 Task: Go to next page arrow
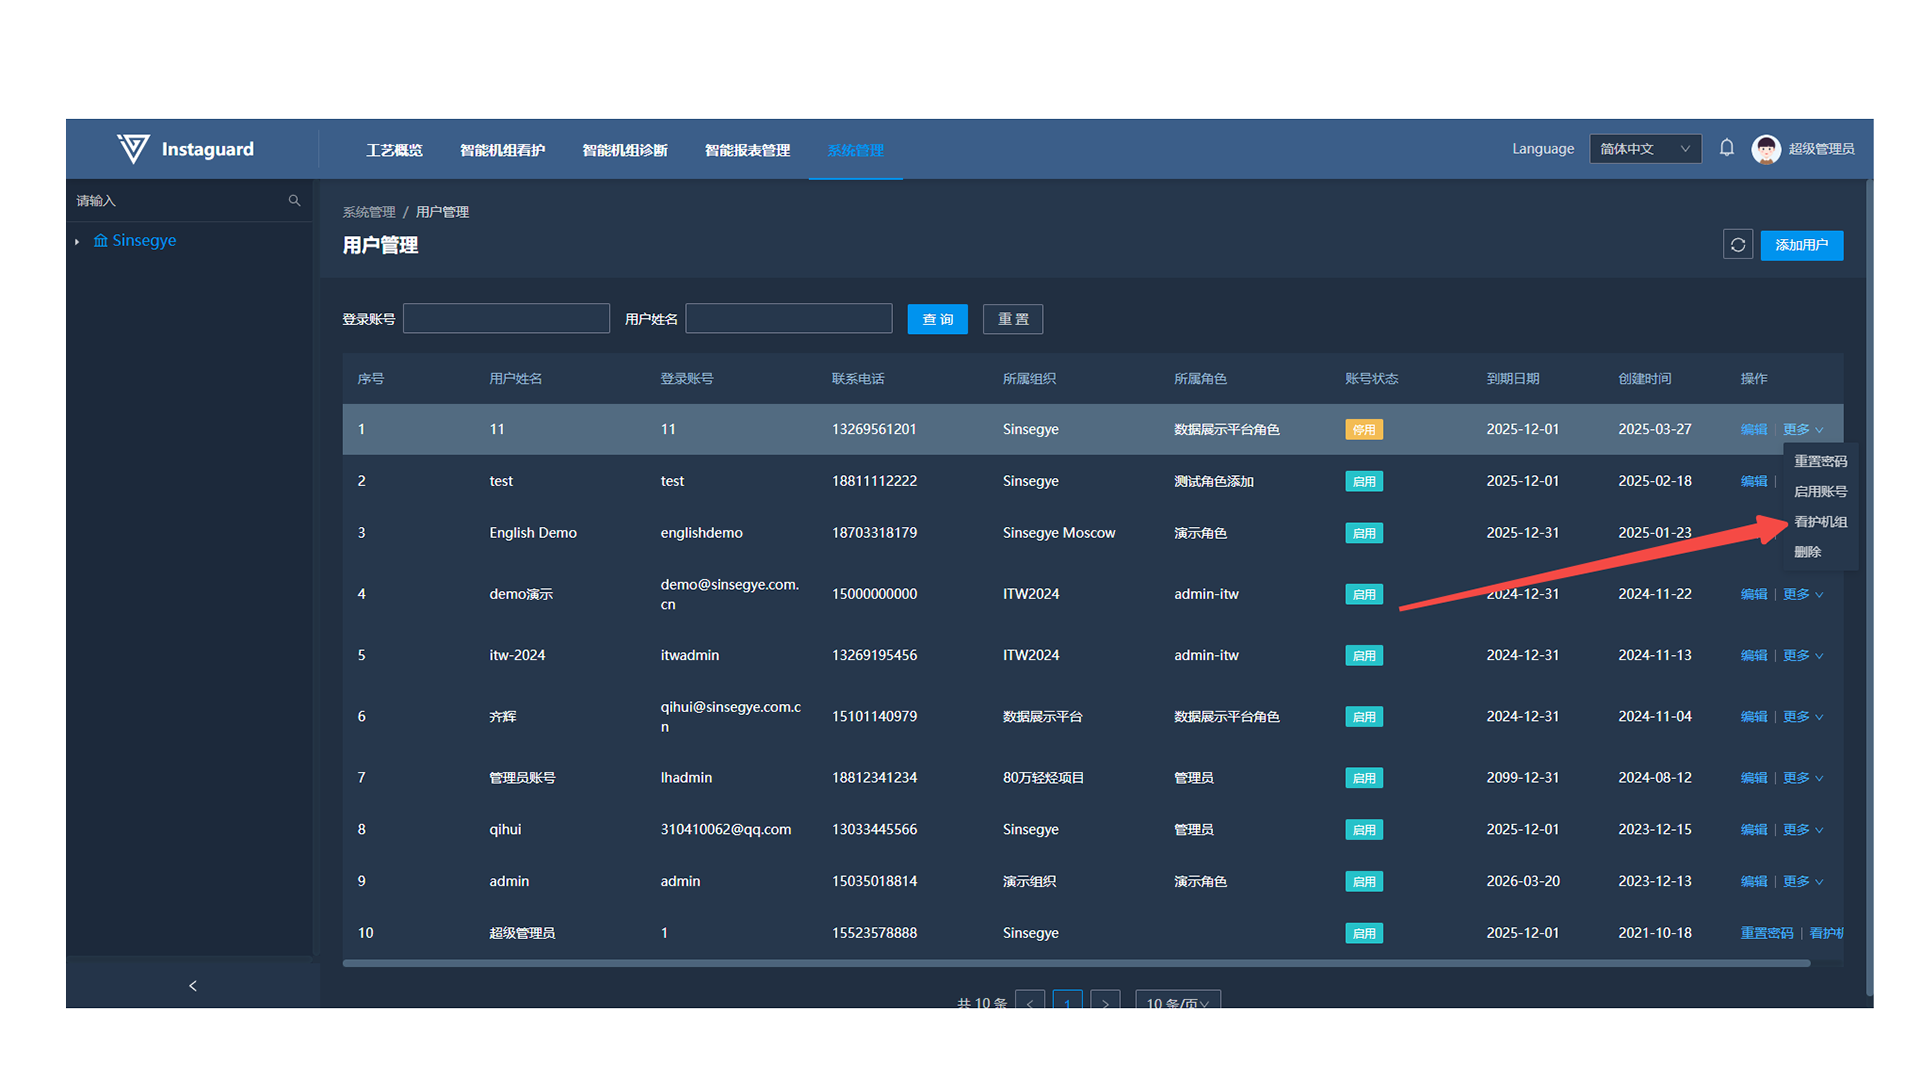tap(1105, 999)
